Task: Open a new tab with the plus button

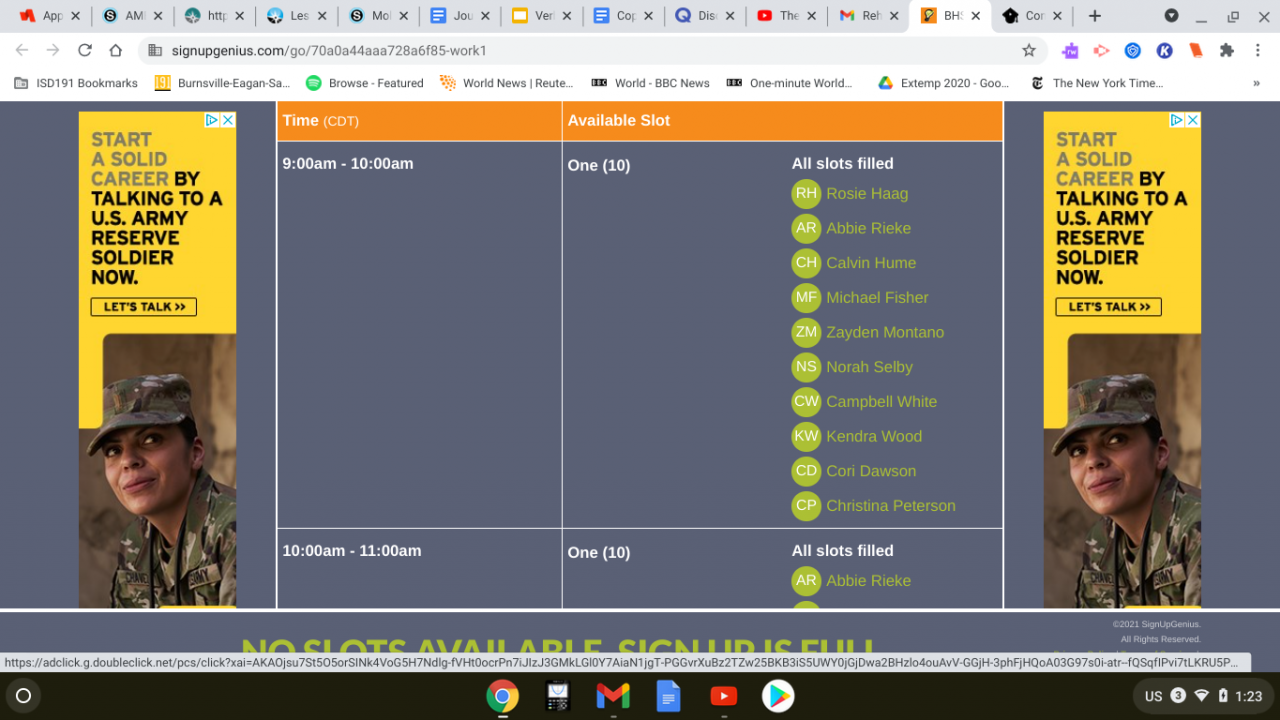Action: [x=1095, y=16]
